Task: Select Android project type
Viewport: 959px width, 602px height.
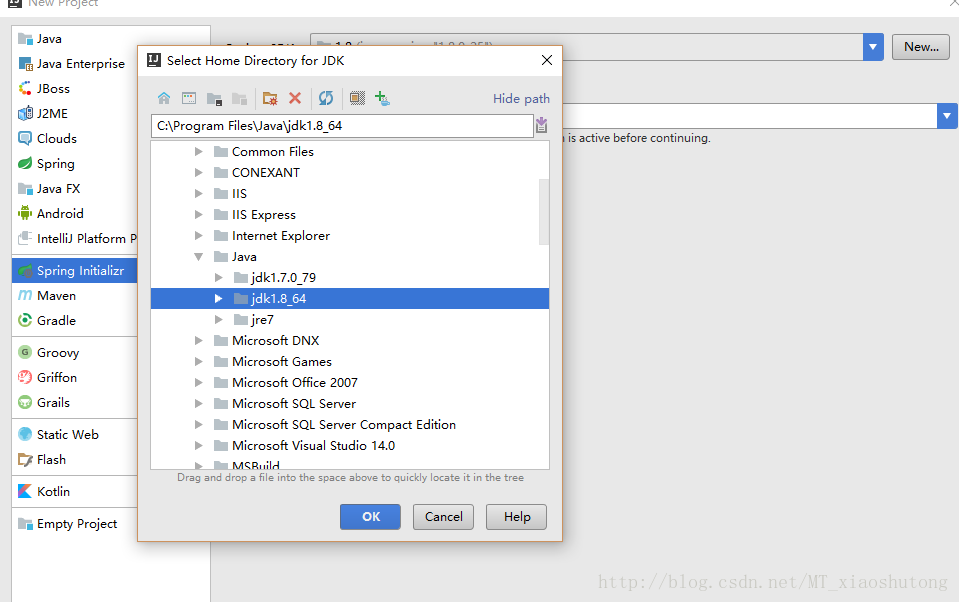Action: (73, 214)
